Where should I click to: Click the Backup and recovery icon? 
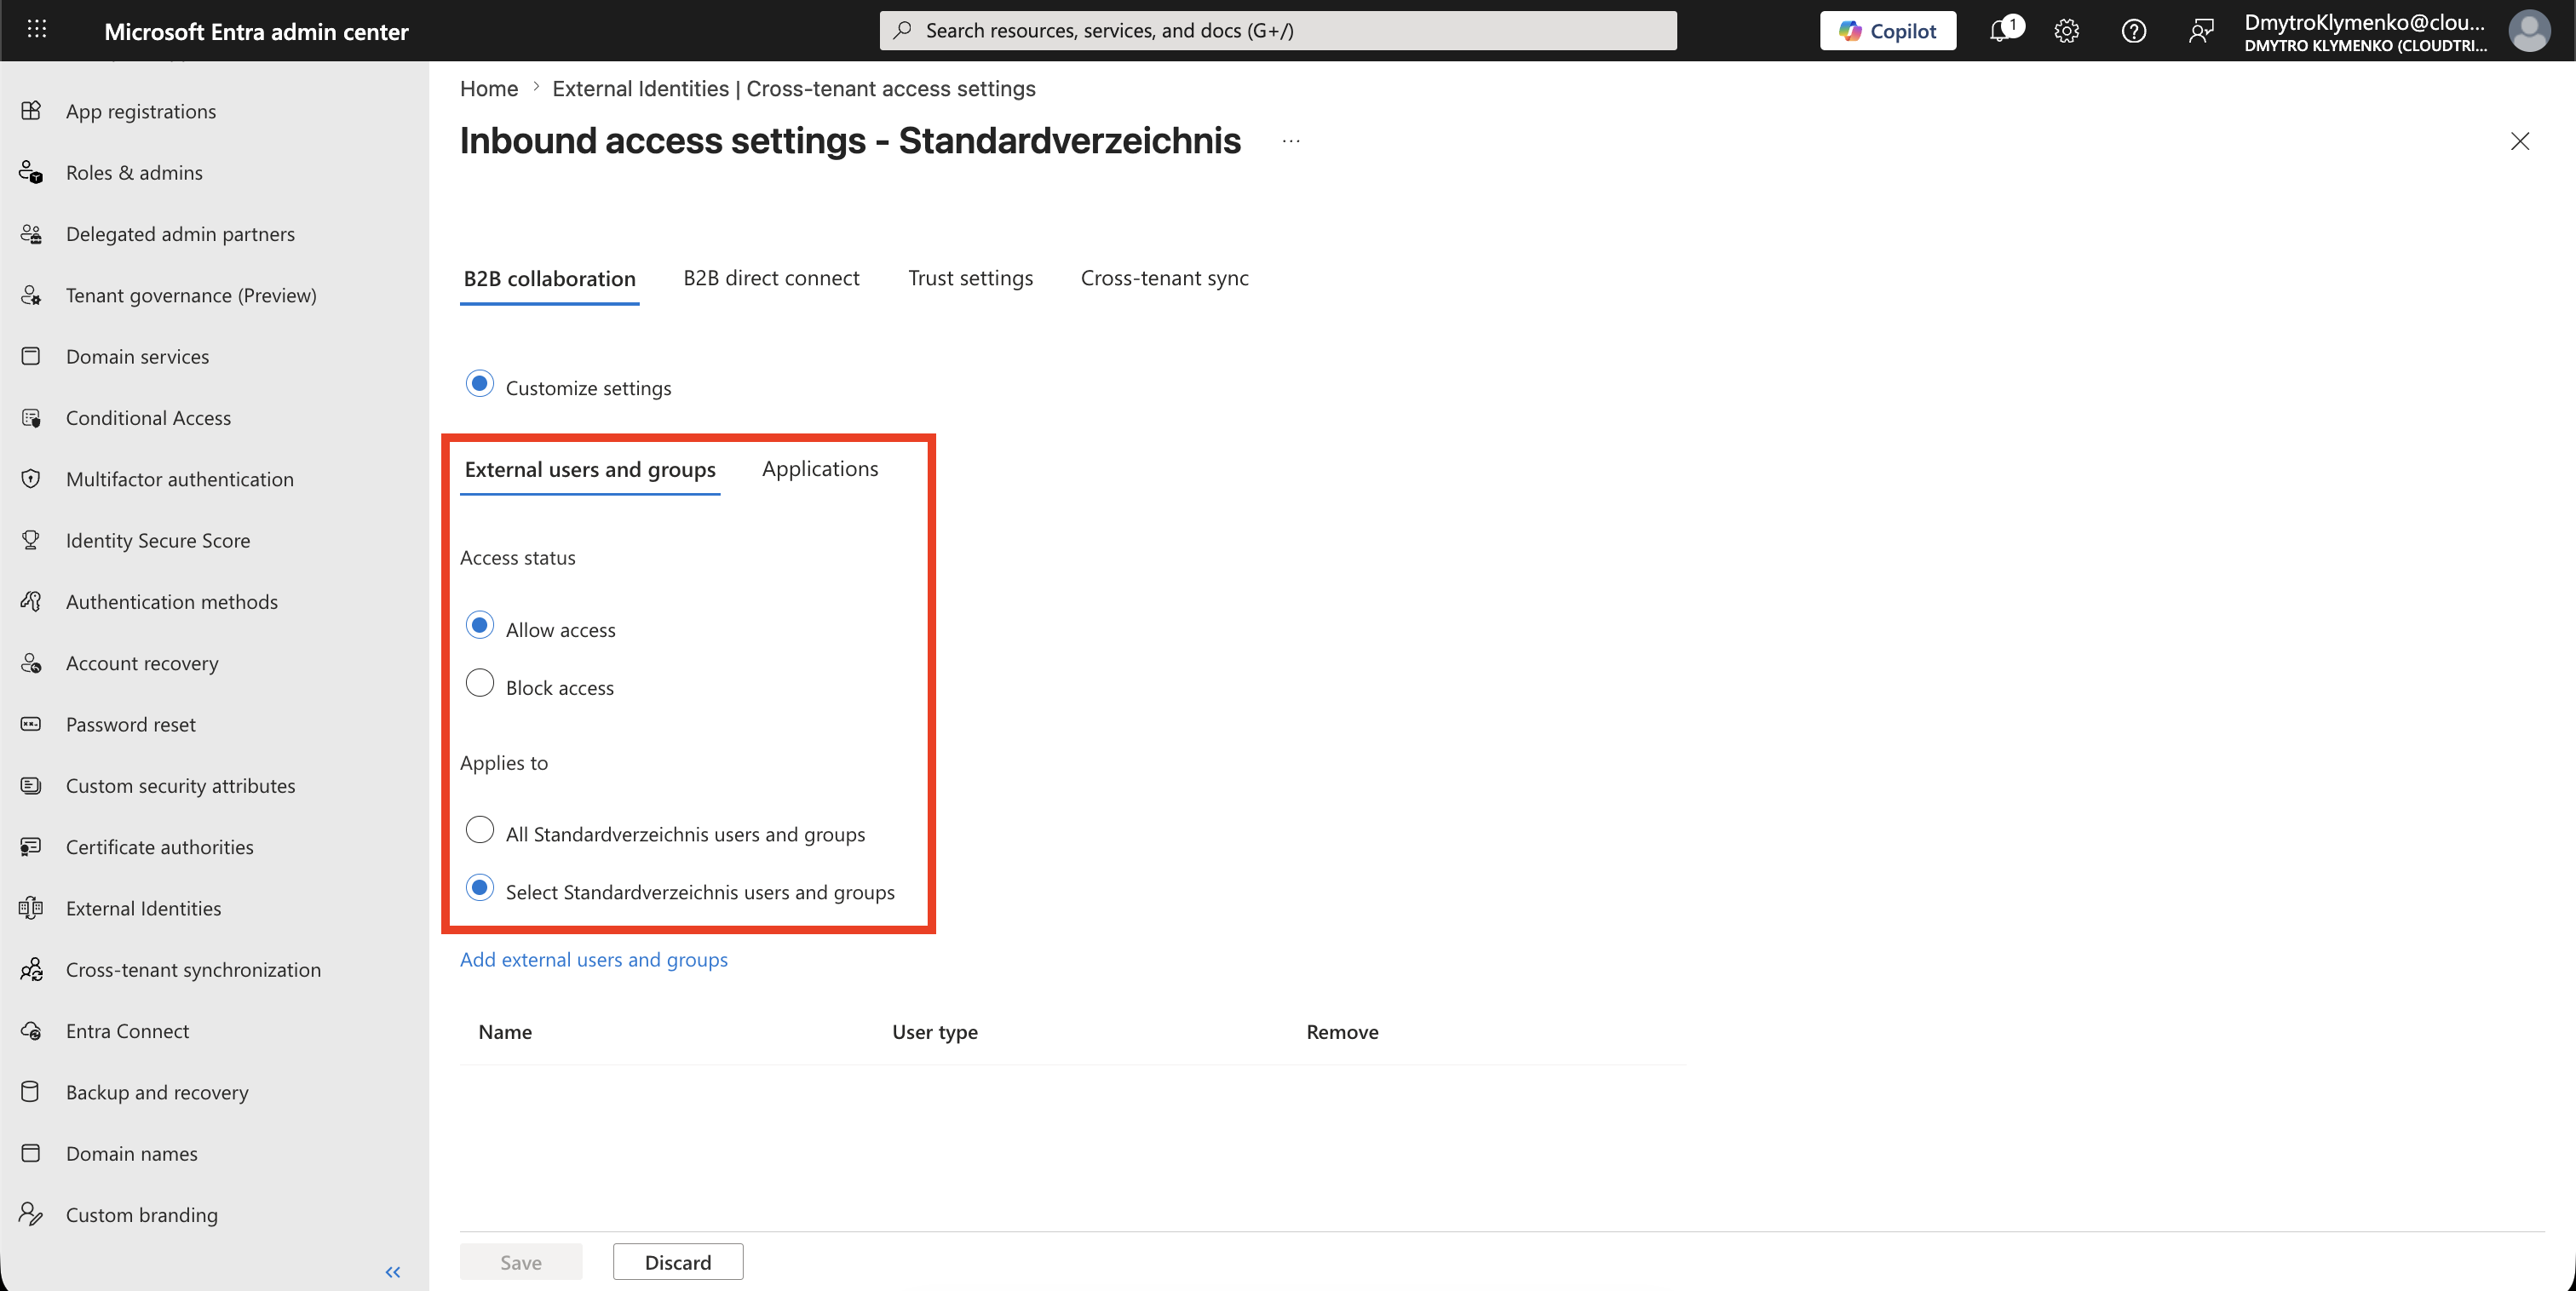pos(31,1092)
